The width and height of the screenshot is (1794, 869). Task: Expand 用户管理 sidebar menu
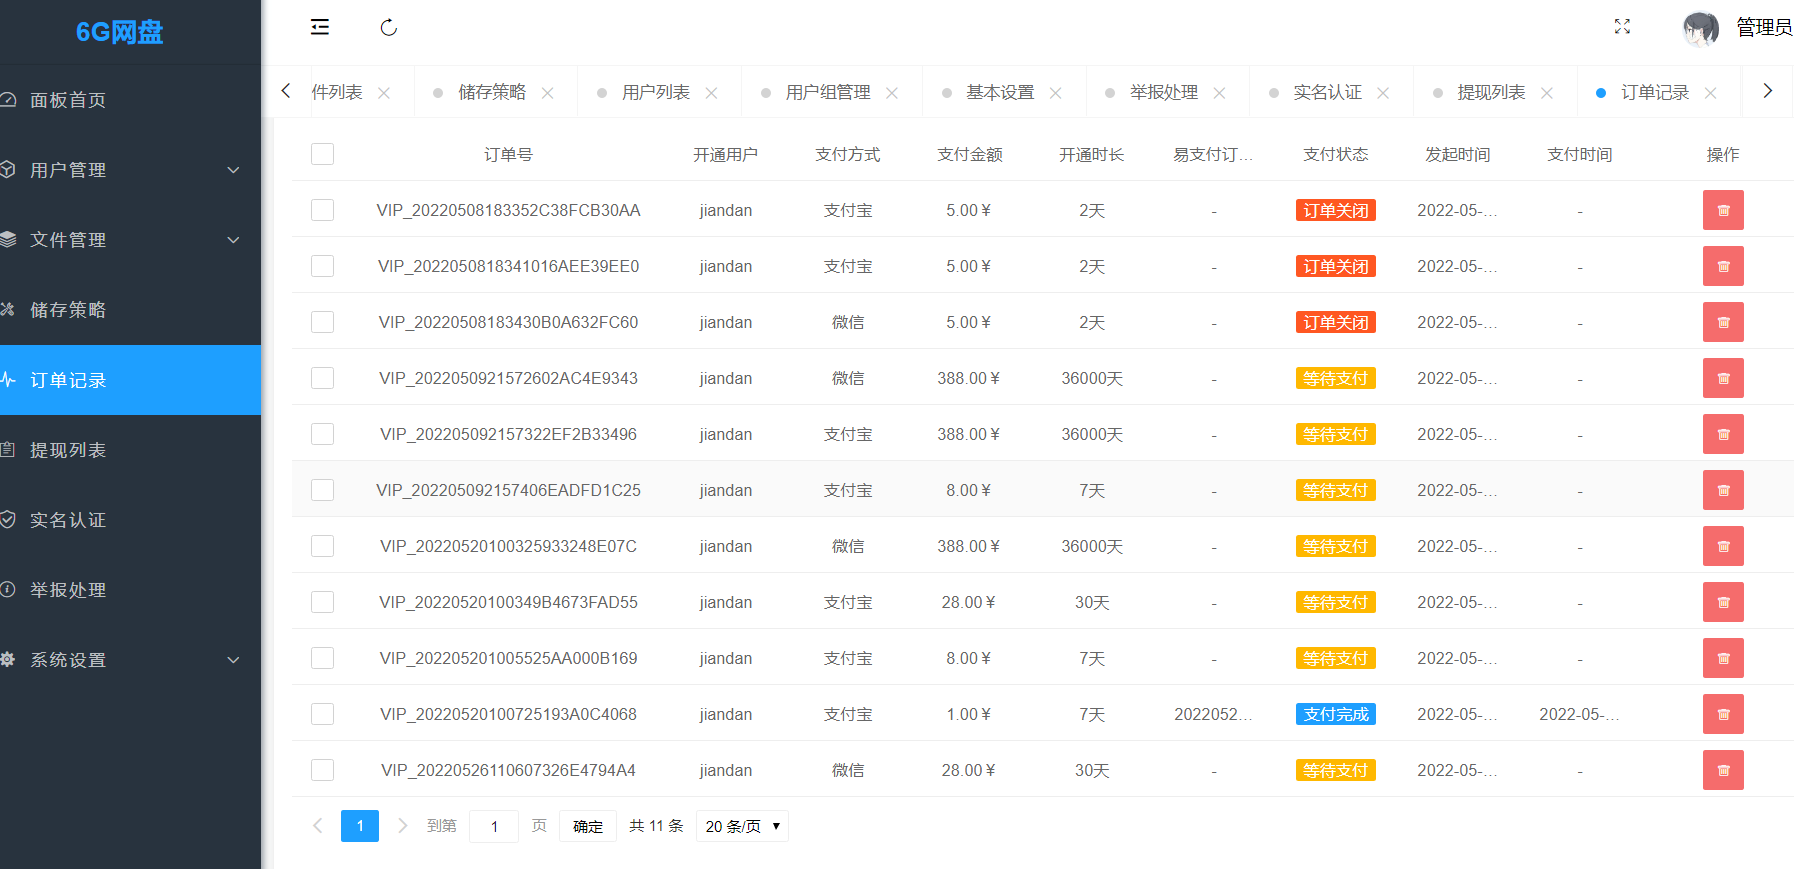pos(130,170)
